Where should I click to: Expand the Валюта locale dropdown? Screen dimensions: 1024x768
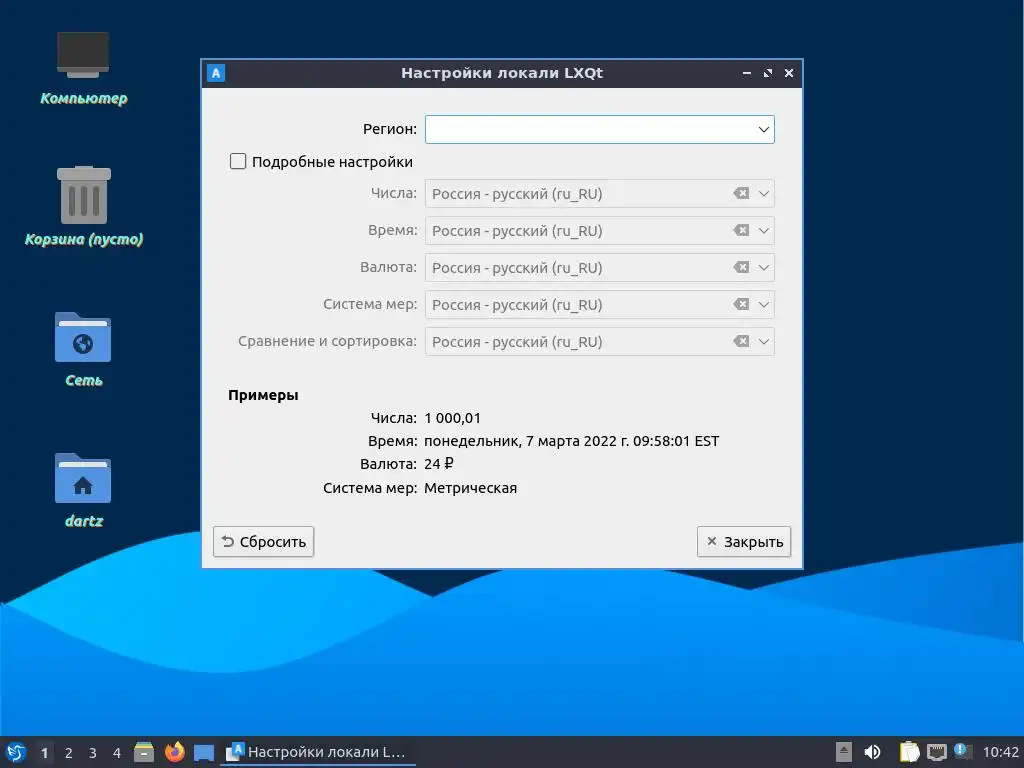click(x=763, y=267)
